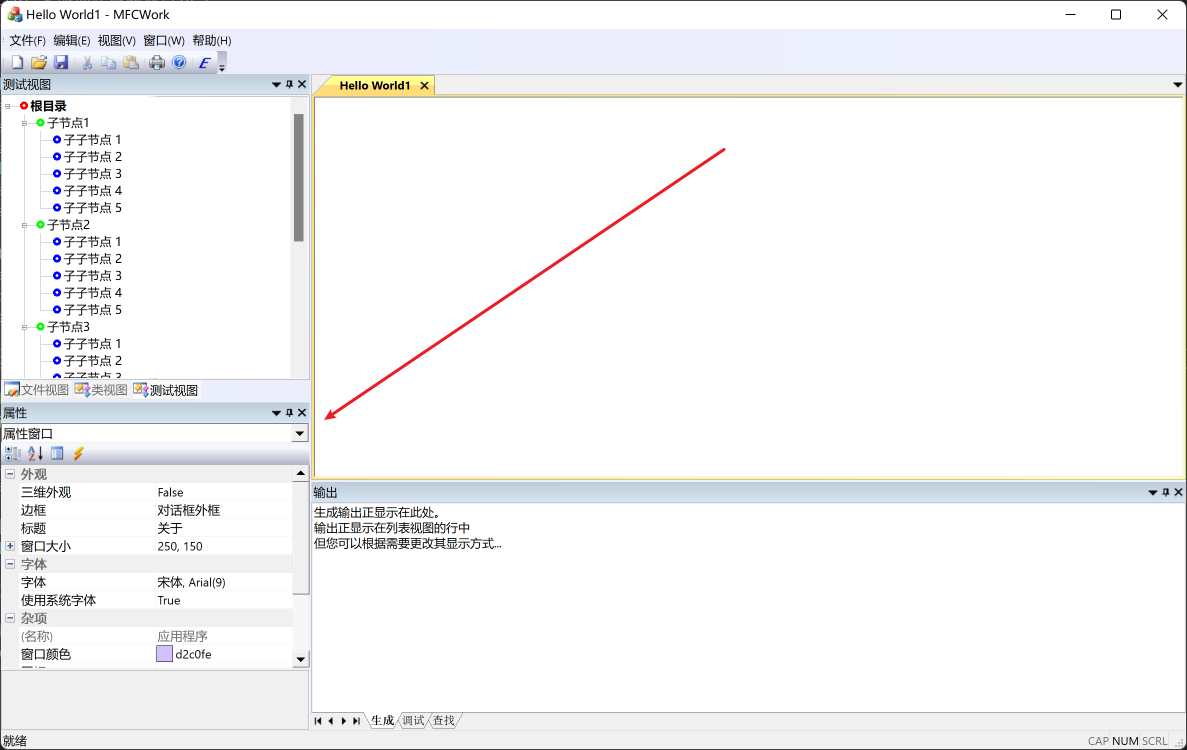The width and height of the screenshot is (1187, 750).
Task: Switch to categorized view in properties panel
Action: (12, 453)
